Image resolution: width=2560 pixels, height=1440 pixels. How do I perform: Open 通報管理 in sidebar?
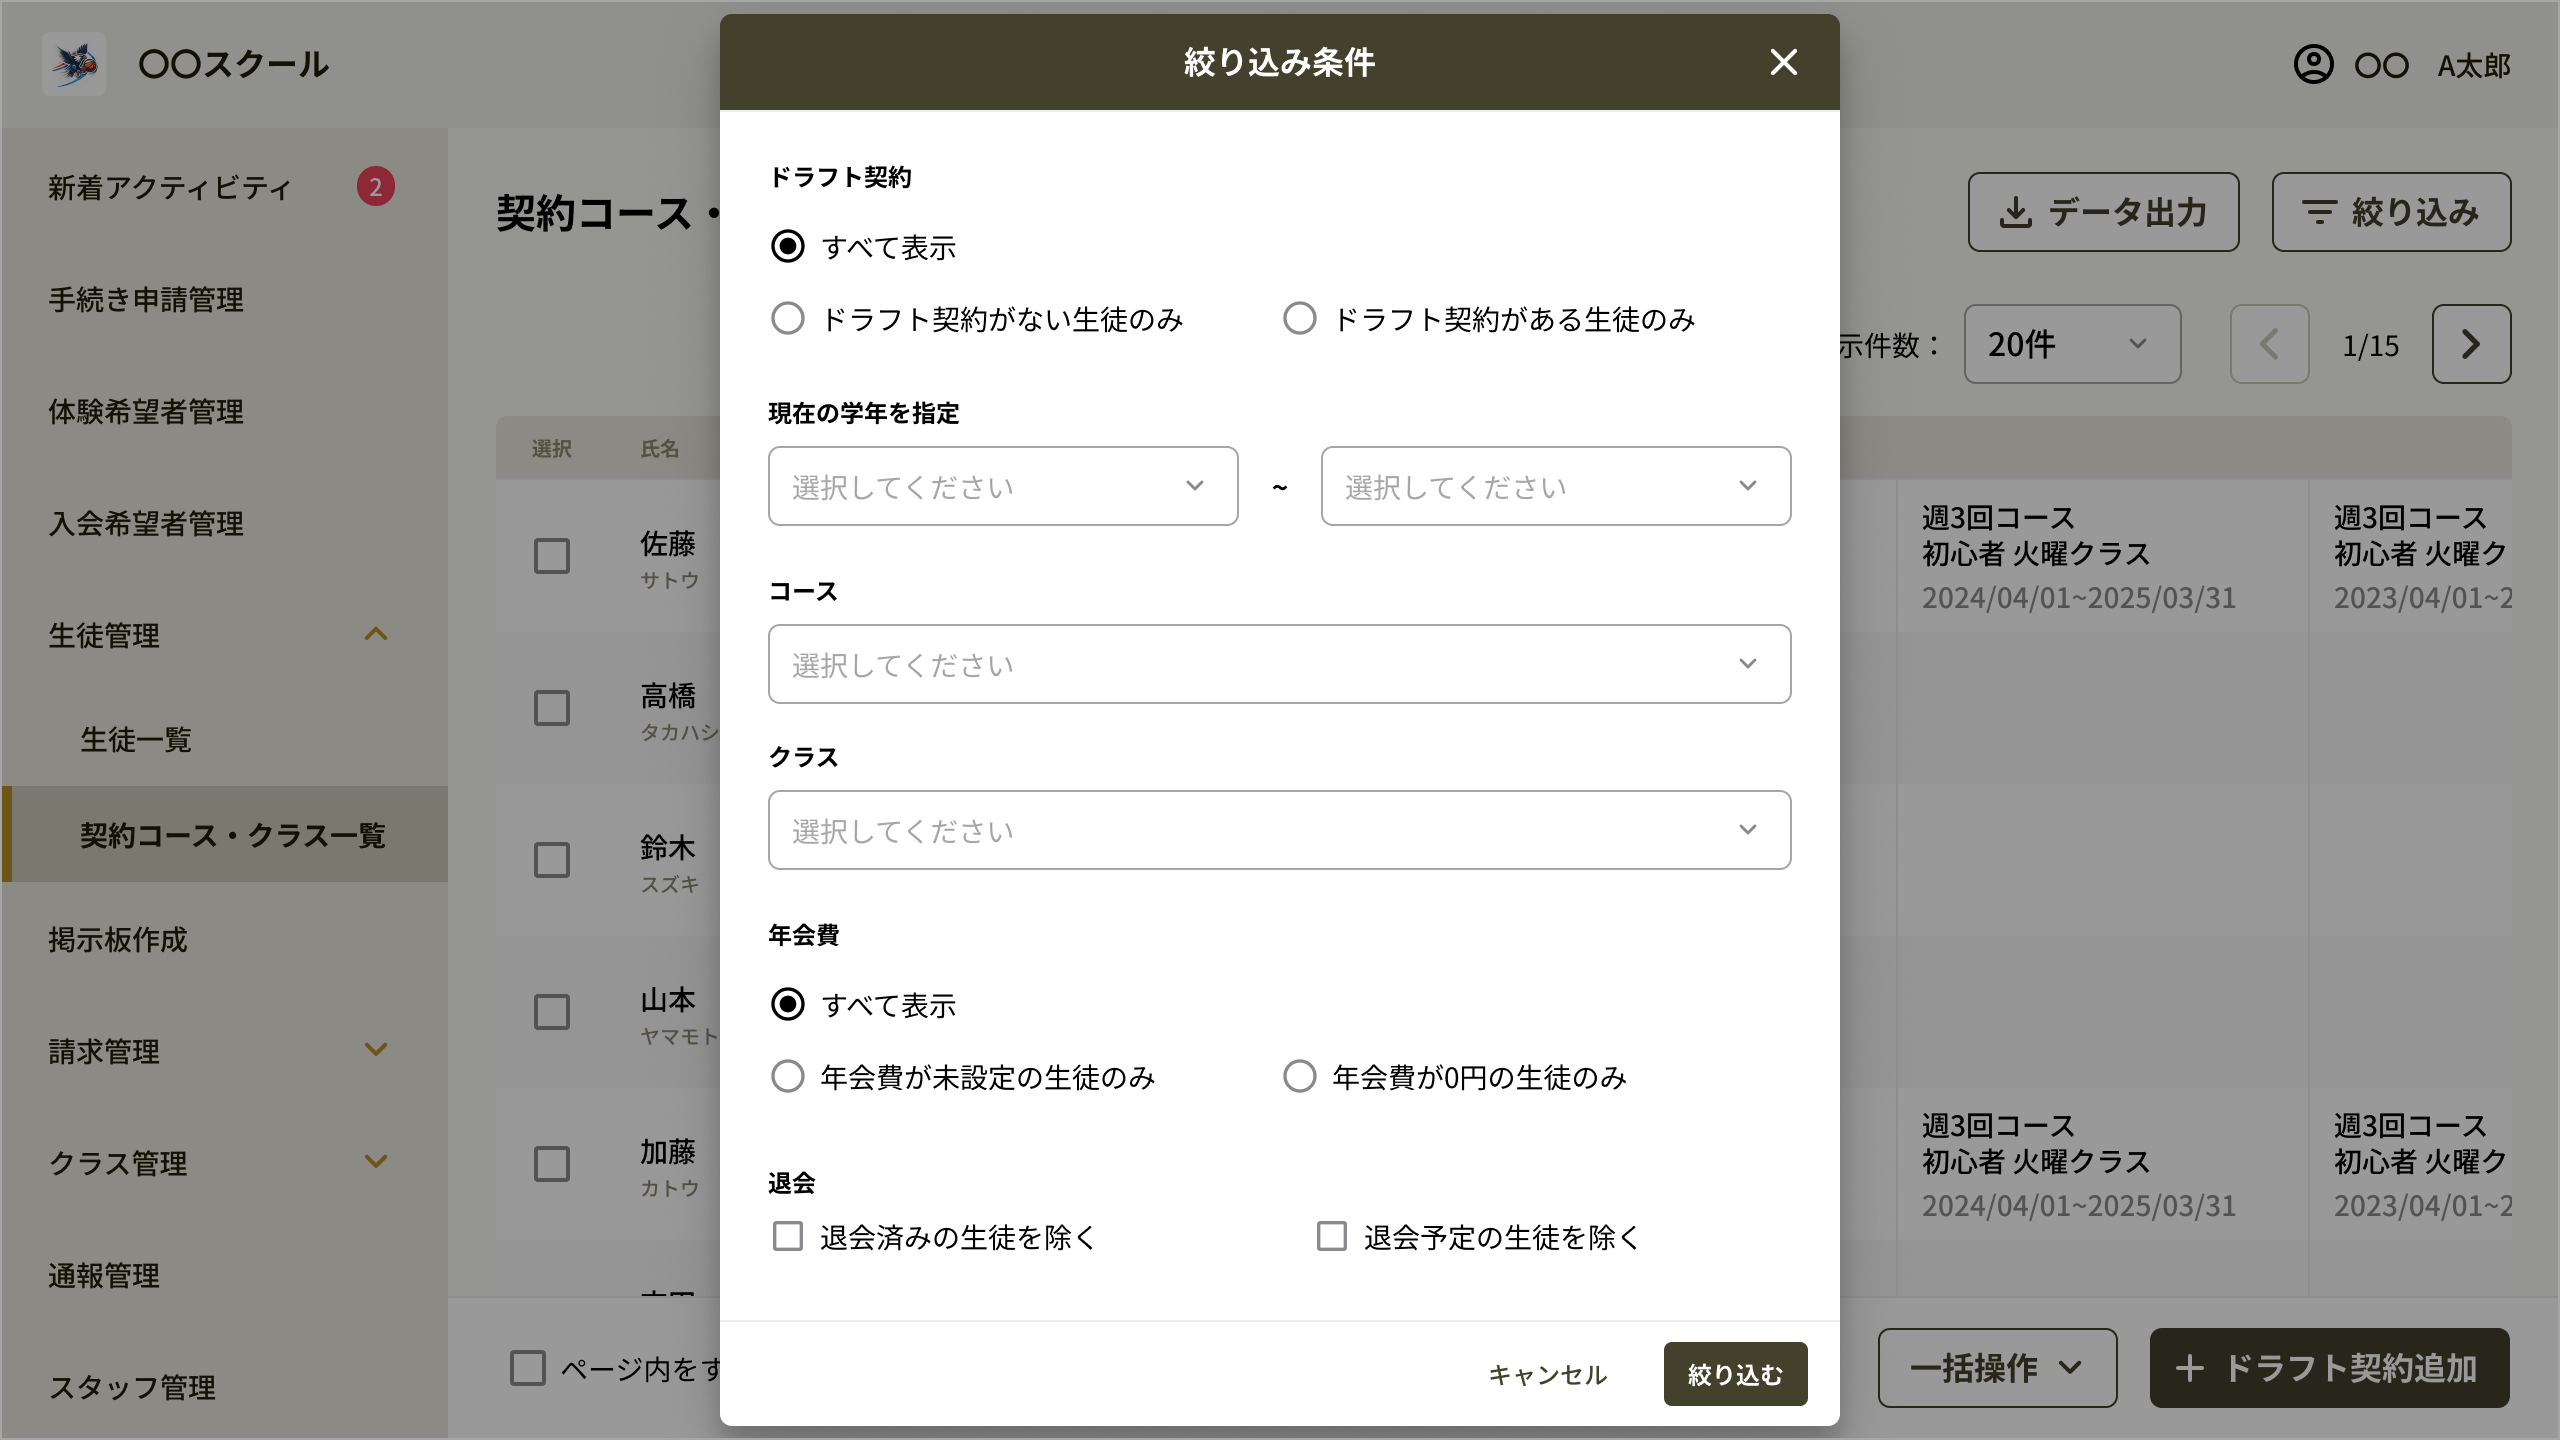(x=104, y=1275)
